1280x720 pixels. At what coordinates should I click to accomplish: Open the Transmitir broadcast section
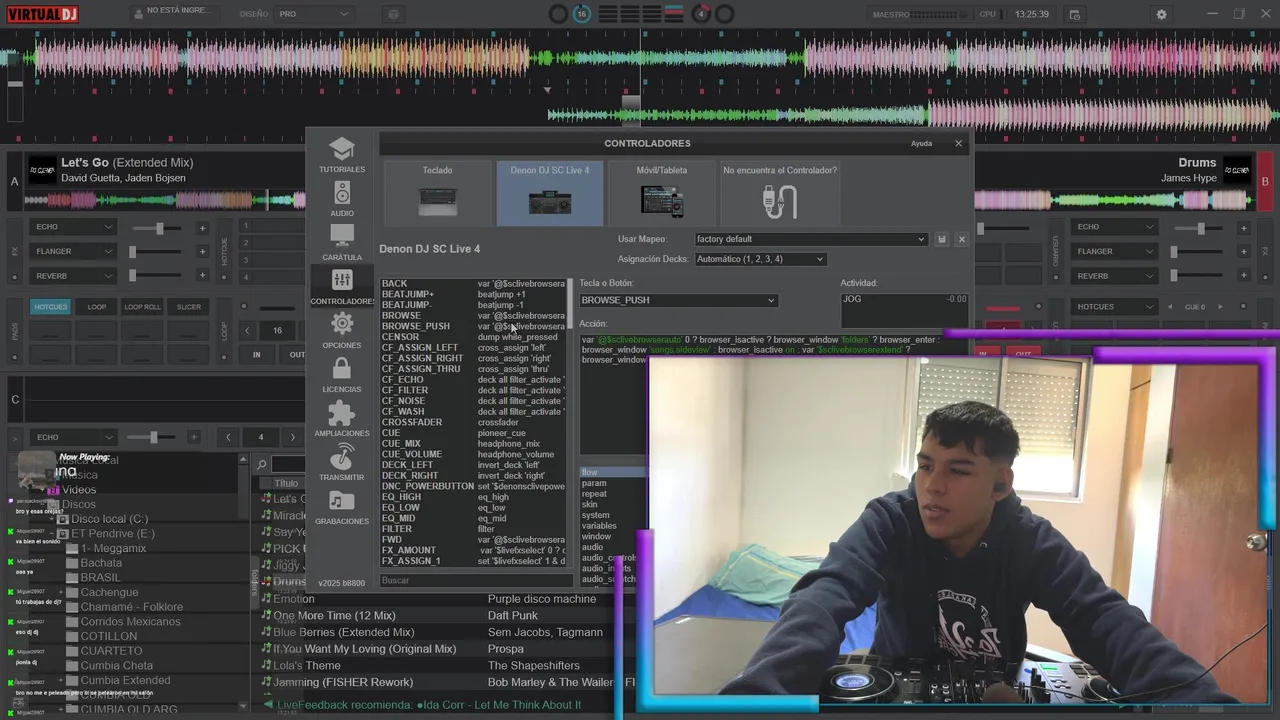coord(342,463)
